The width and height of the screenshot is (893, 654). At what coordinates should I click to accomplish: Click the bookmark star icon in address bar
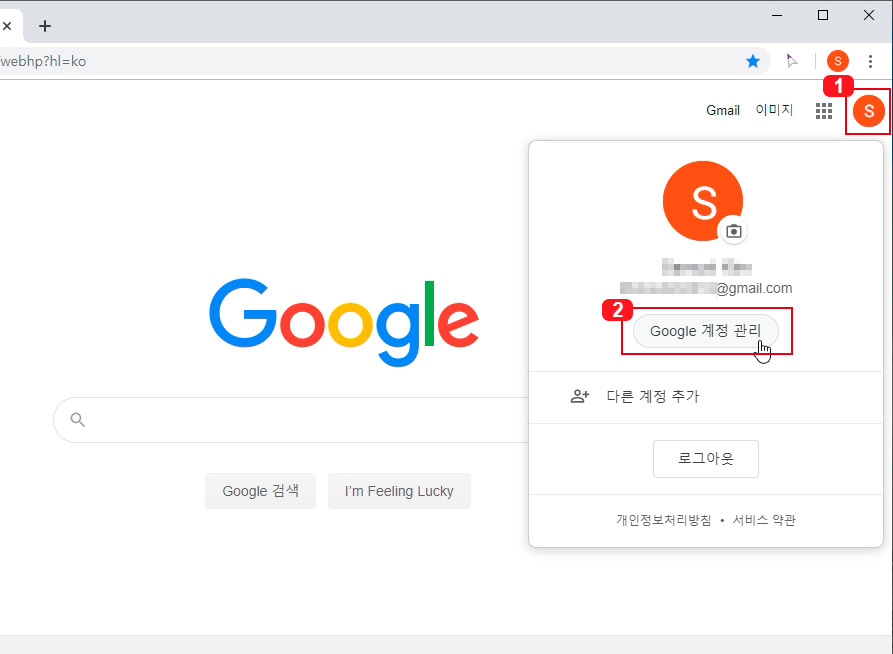point(753,61)
